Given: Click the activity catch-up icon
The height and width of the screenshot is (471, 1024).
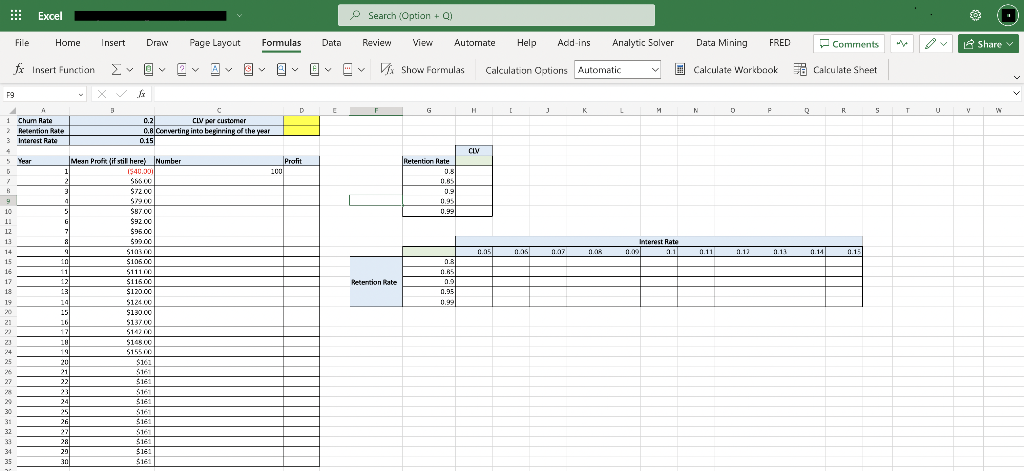Looking at the screenshot, I should click(x=902, y=44).
